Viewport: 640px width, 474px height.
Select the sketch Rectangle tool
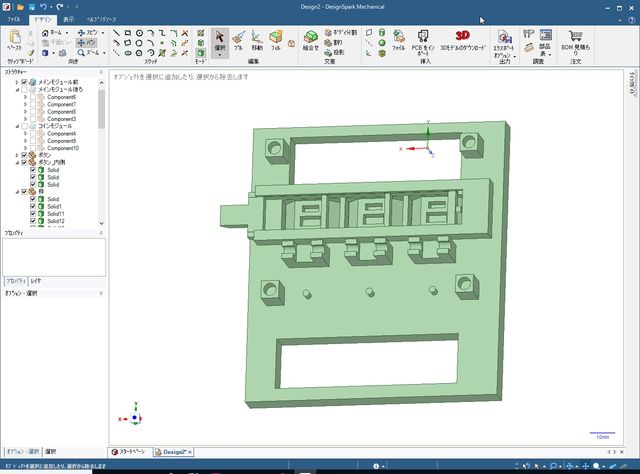pos(128,33)
